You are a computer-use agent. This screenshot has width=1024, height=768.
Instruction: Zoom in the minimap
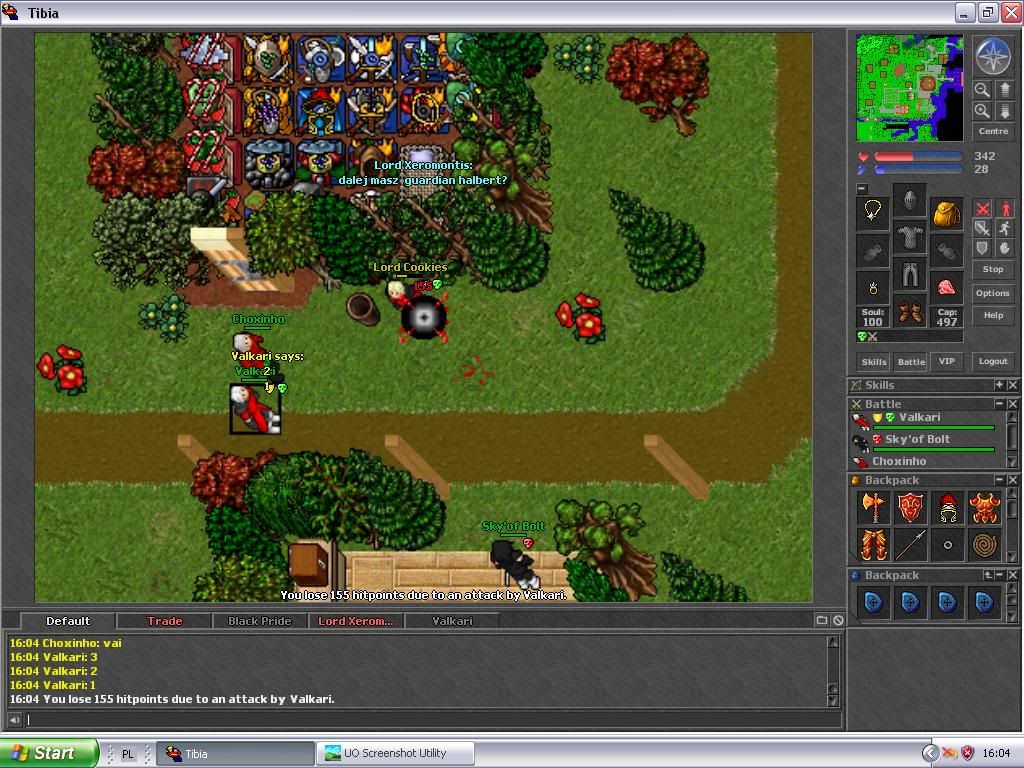pyautogui.click(x=982, y=111)
